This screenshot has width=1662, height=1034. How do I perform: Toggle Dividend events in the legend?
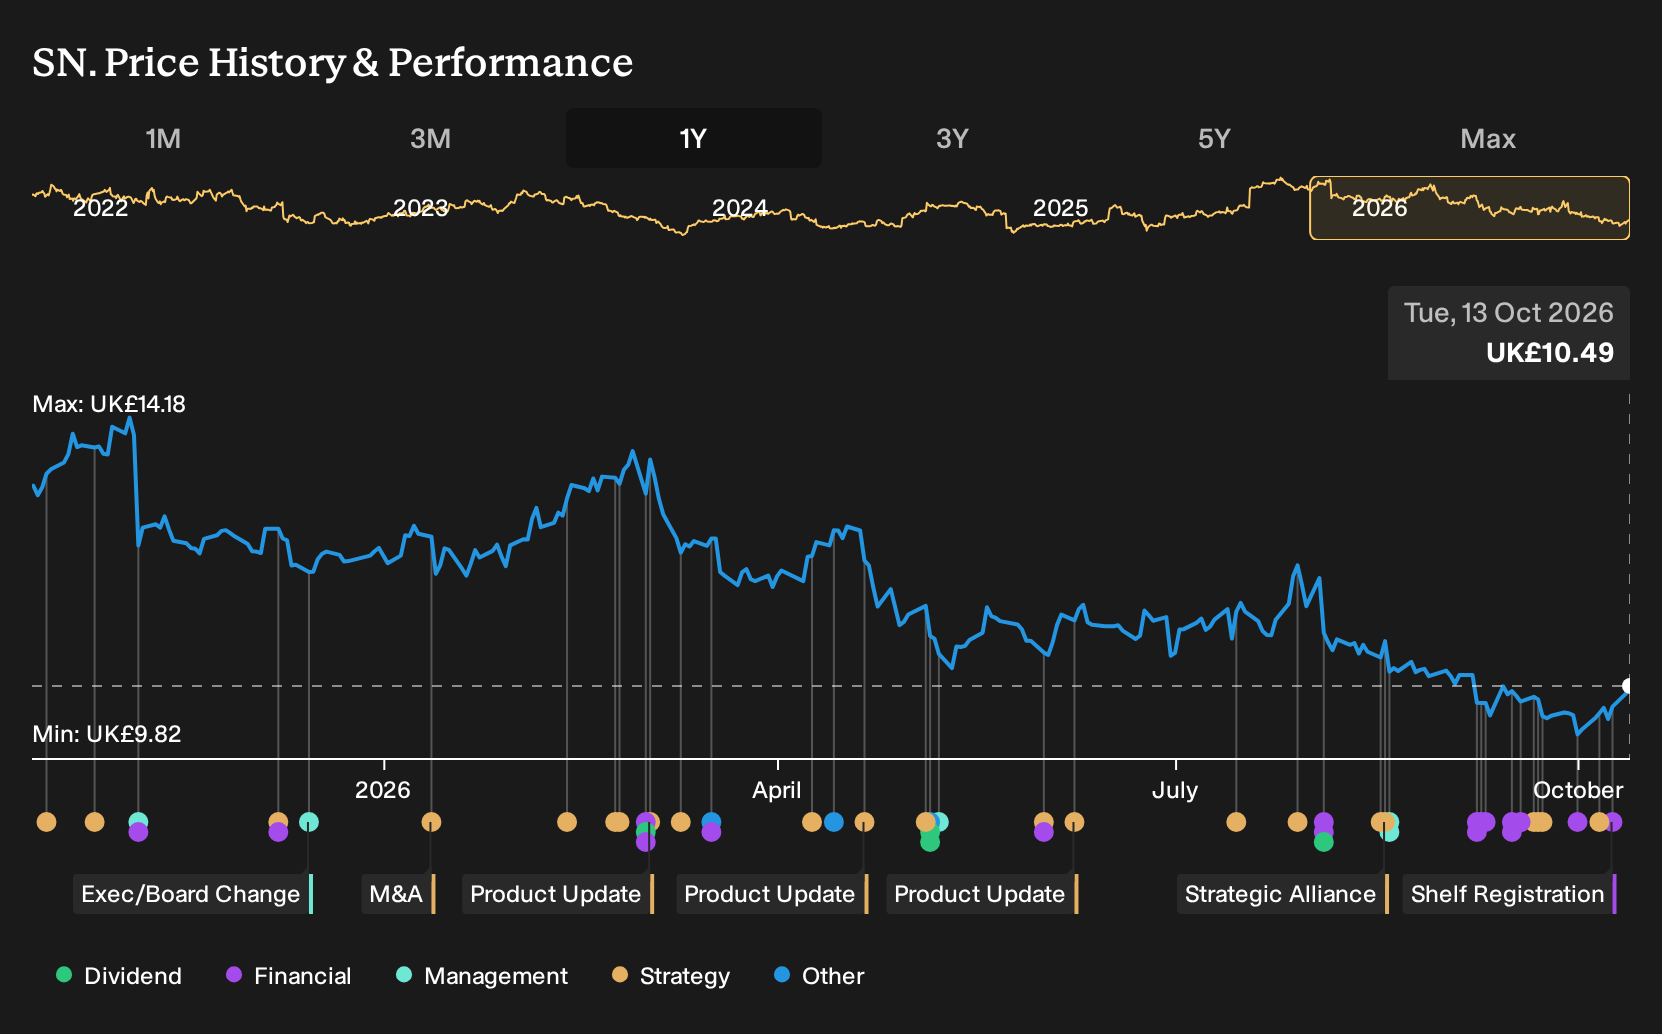[119, 976]
